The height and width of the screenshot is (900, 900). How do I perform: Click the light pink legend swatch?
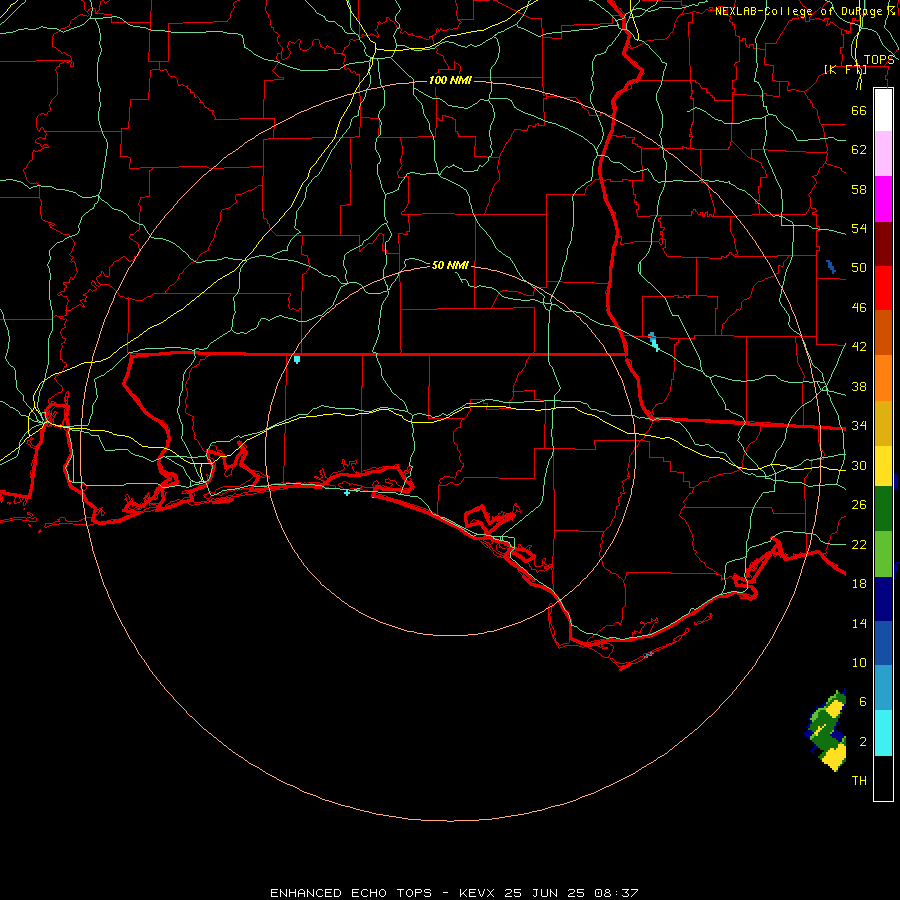click(883, 153)
